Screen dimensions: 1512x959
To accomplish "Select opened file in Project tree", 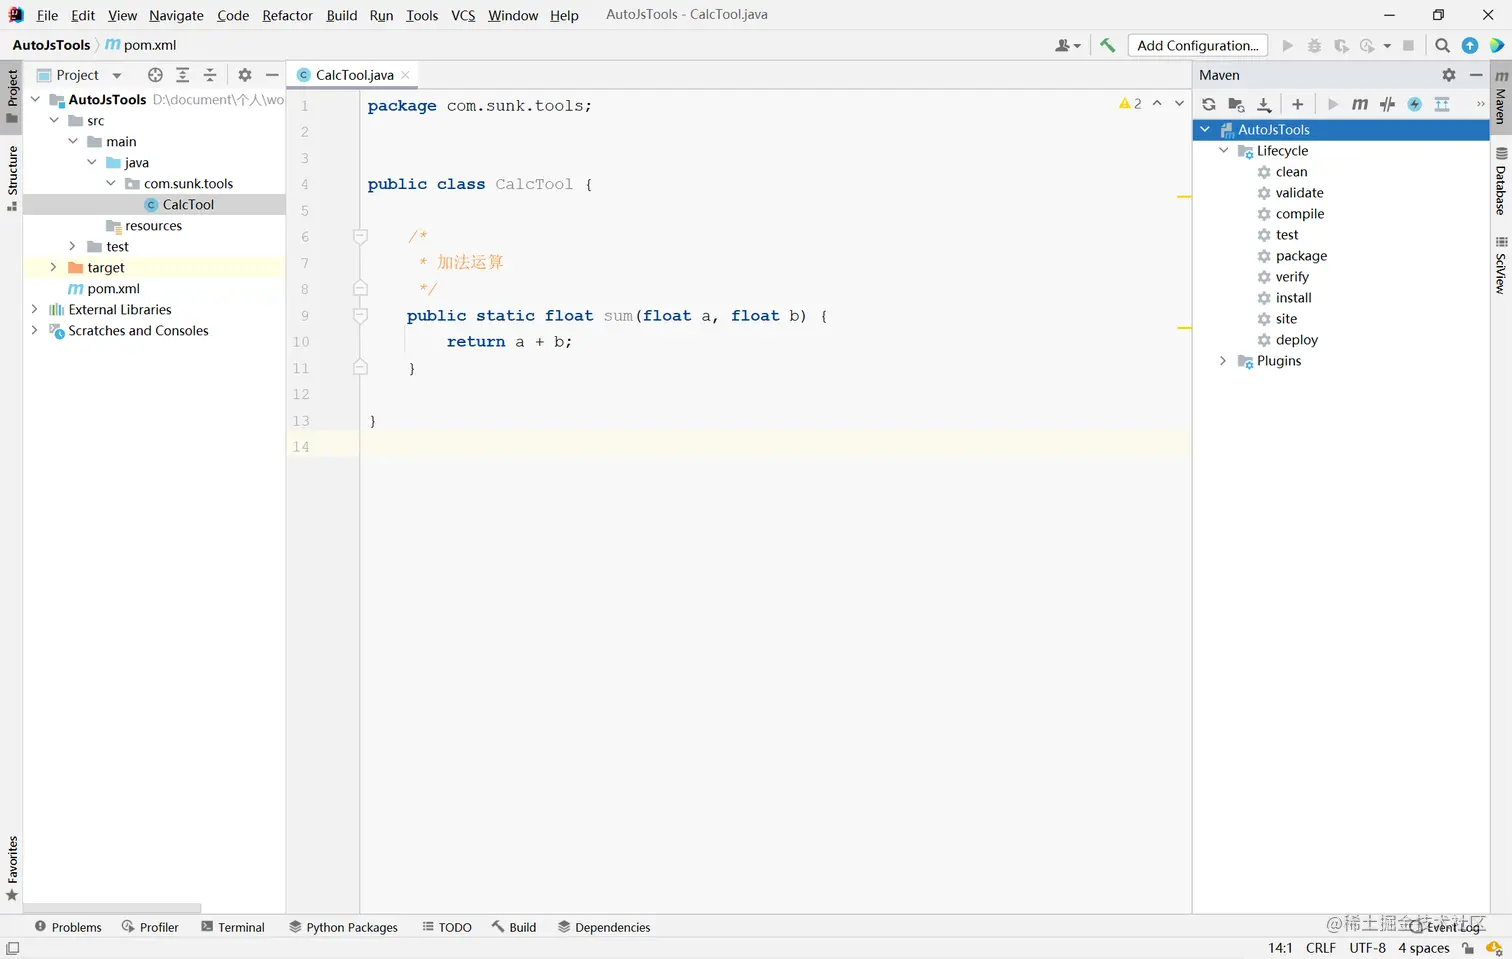I will click(x=155, y=75).
